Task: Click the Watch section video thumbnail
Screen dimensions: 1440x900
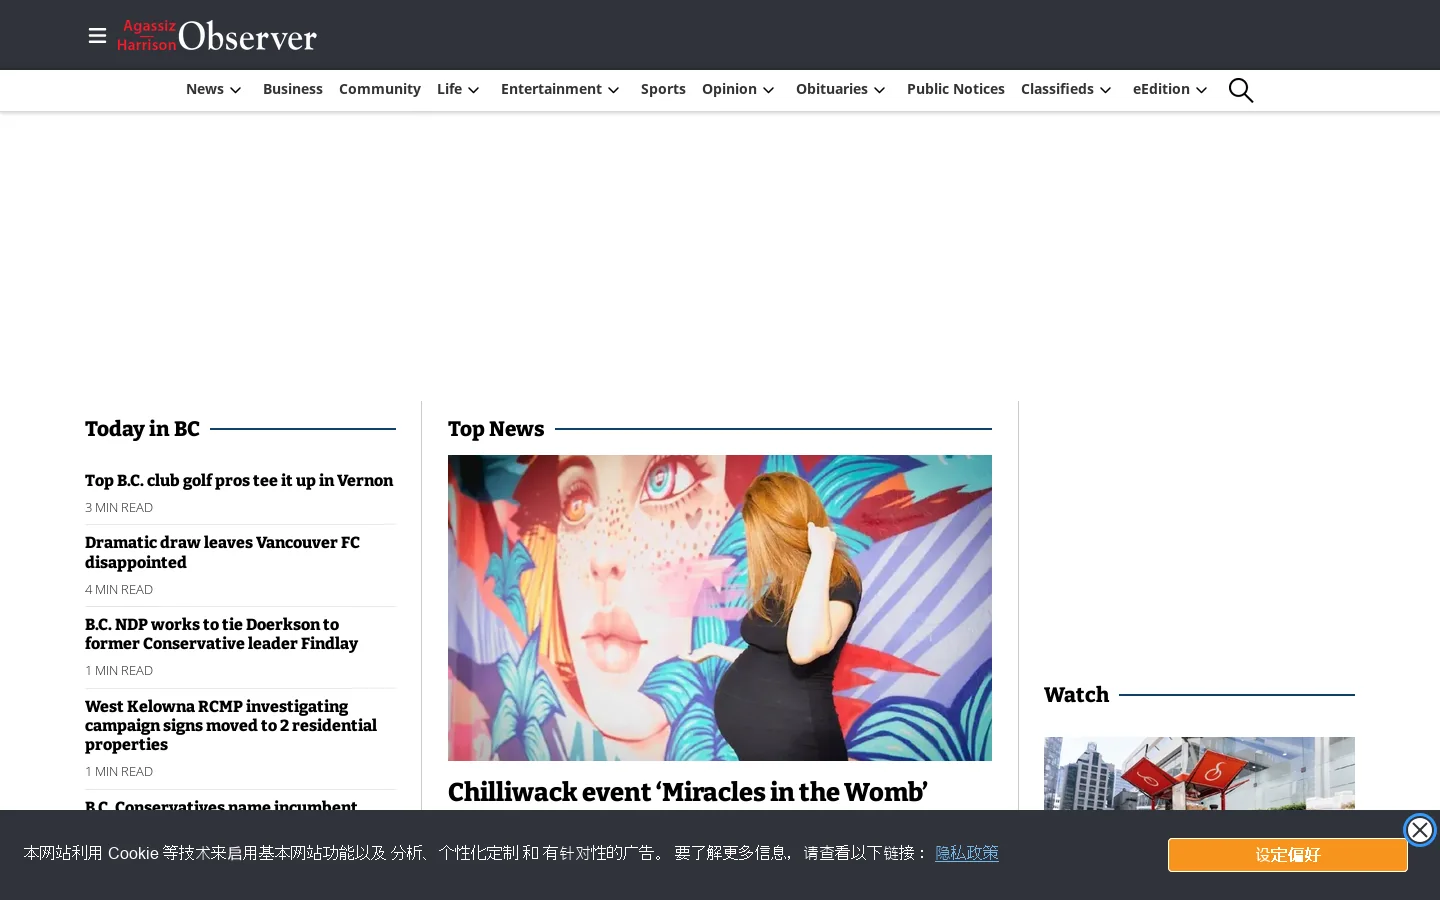Action: click(x=1199, y=774)
